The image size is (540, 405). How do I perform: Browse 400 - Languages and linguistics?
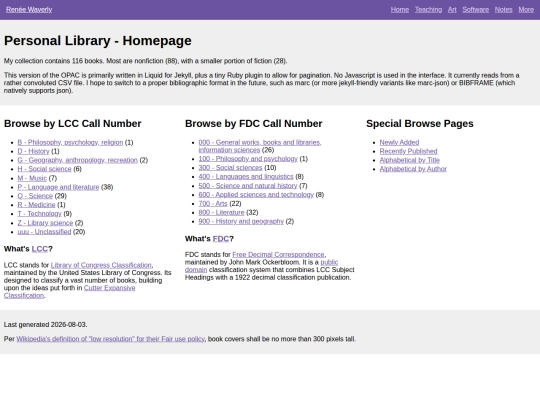coord(246,177)
